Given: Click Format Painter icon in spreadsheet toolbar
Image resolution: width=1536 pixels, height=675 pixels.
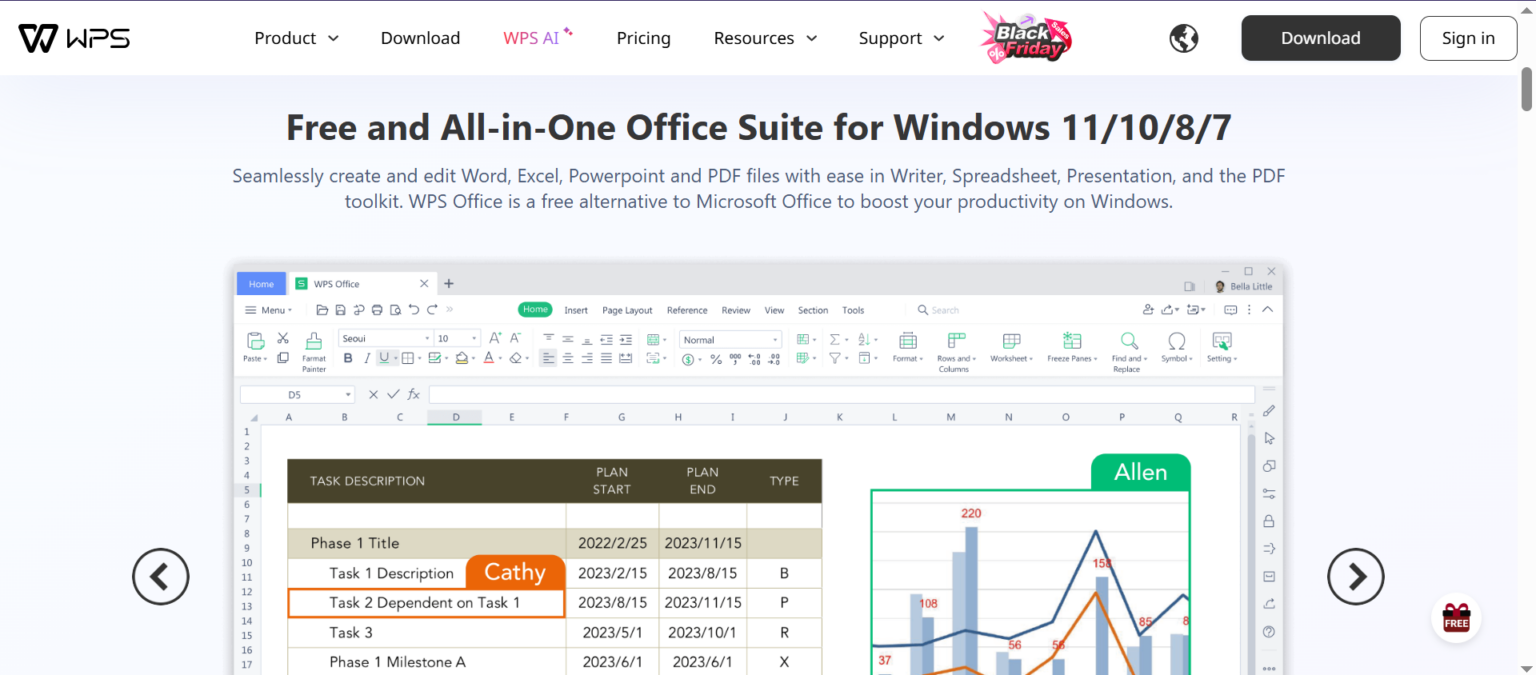Looking at the screenshot, I should pyautogui.click(x=314, y=341).
